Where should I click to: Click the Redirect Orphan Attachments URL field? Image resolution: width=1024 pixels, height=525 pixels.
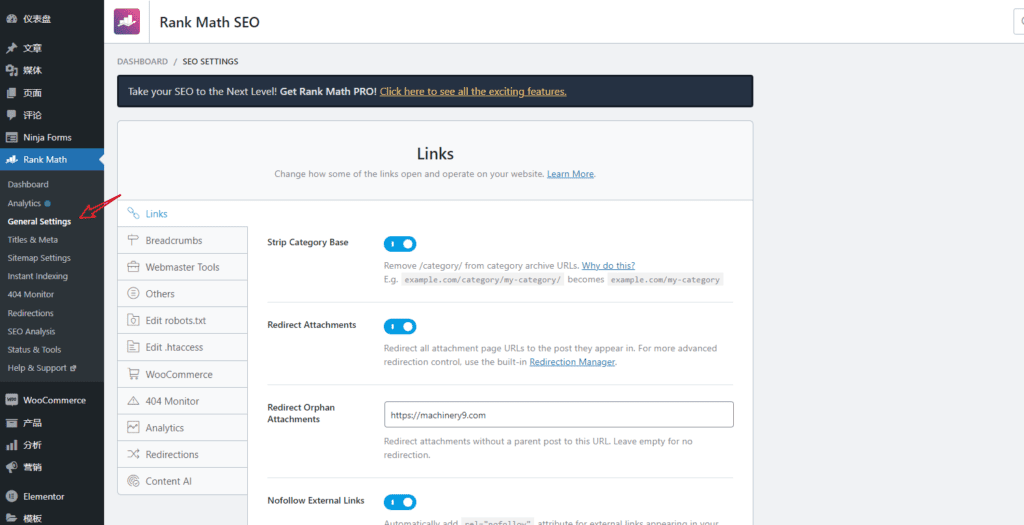559,415
